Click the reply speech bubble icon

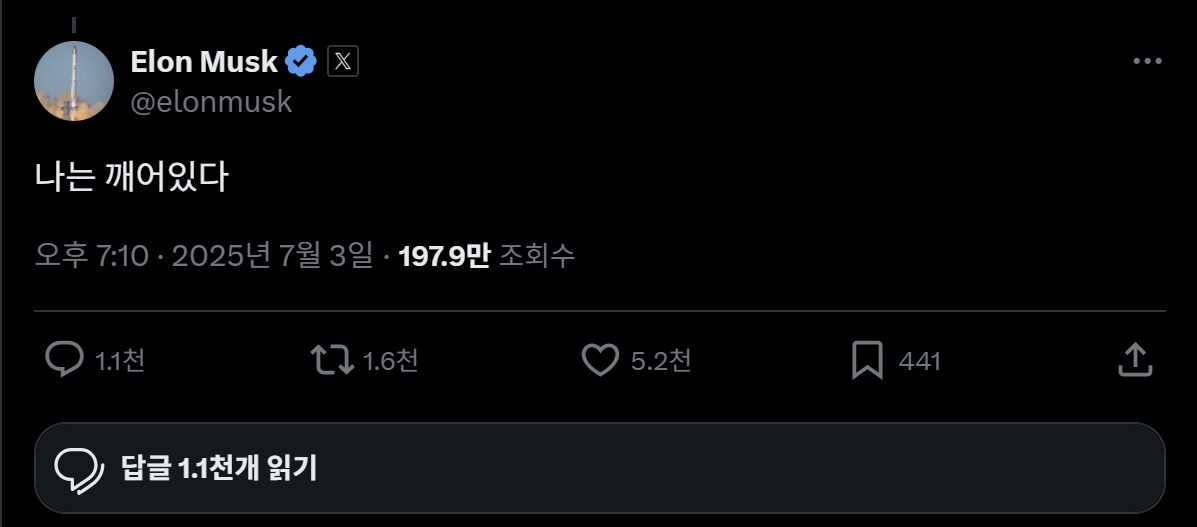pos(64,360)
